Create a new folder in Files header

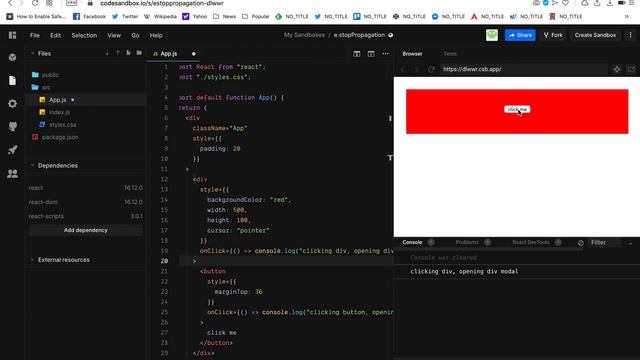(139, 53)
